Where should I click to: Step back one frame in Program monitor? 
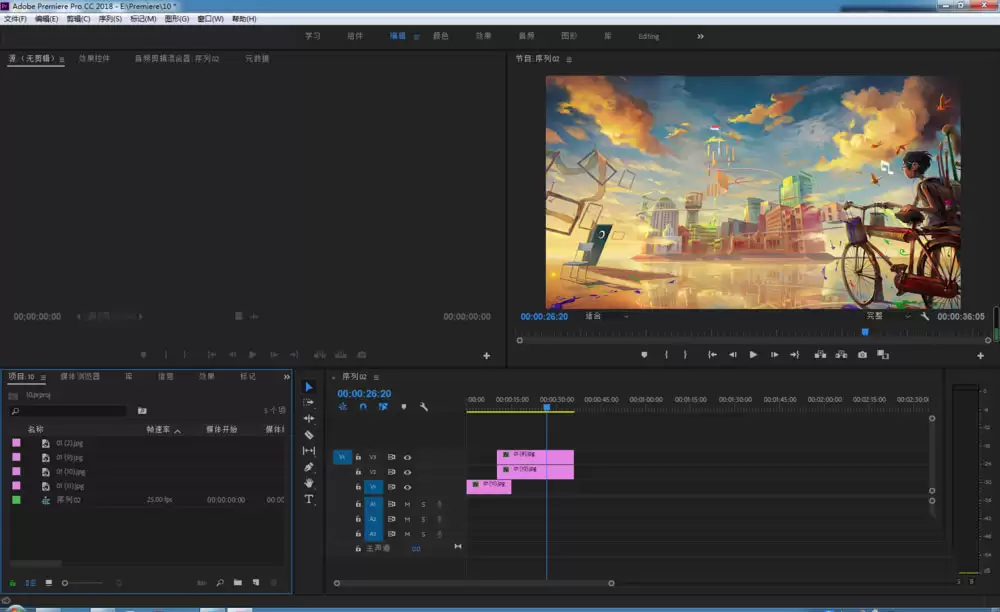pyautogui.click(x=733, y=354)
